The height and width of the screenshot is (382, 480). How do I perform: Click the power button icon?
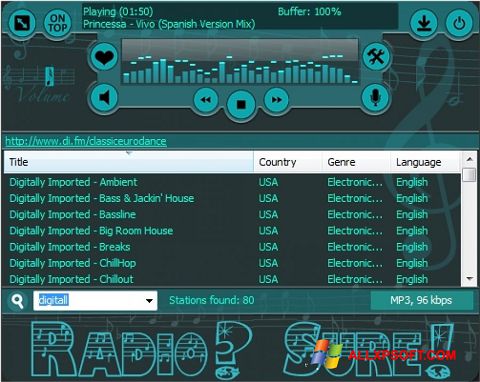[459, 23]
